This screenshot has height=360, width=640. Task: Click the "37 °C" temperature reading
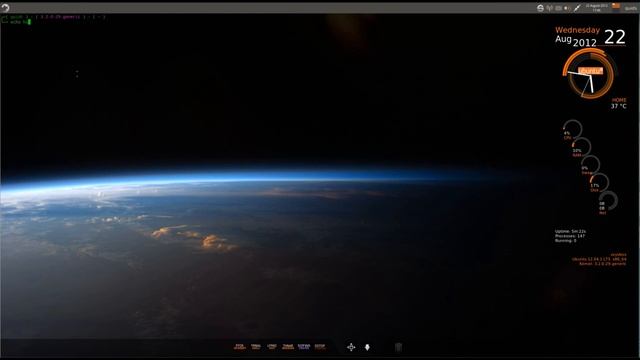[618, 106]
